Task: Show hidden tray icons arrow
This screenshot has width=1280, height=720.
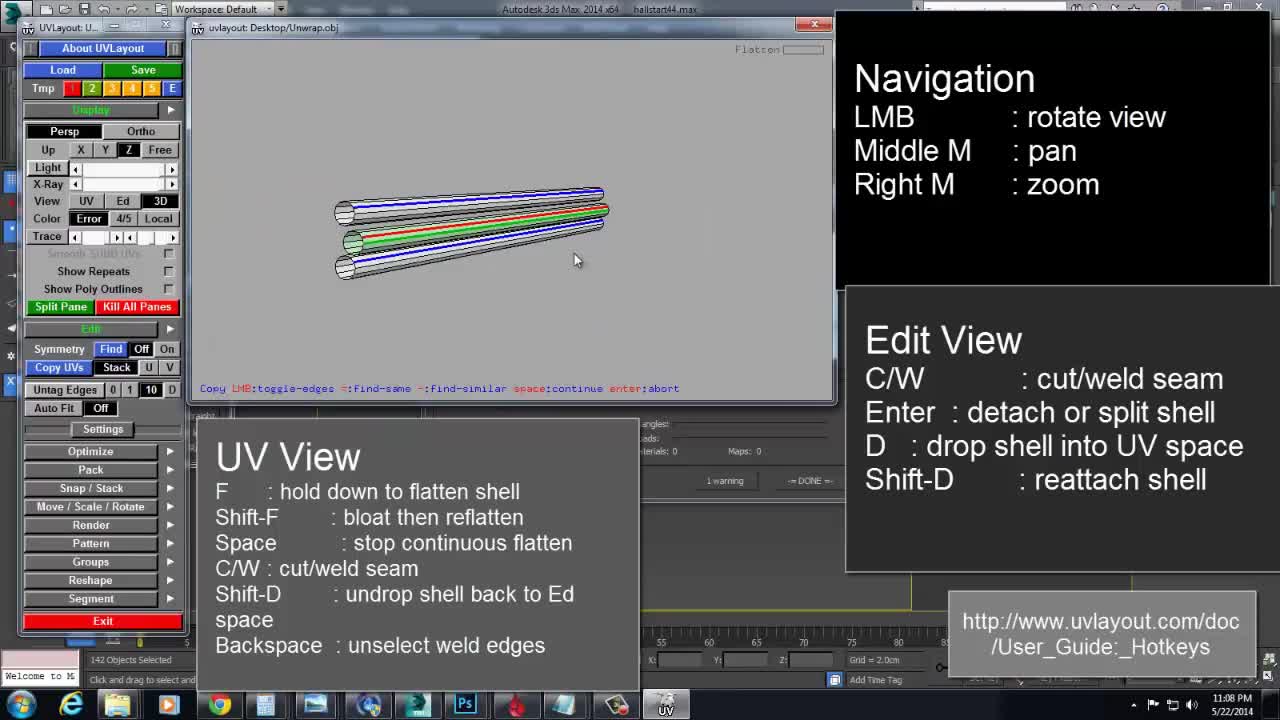Action: pos(1134,705)
